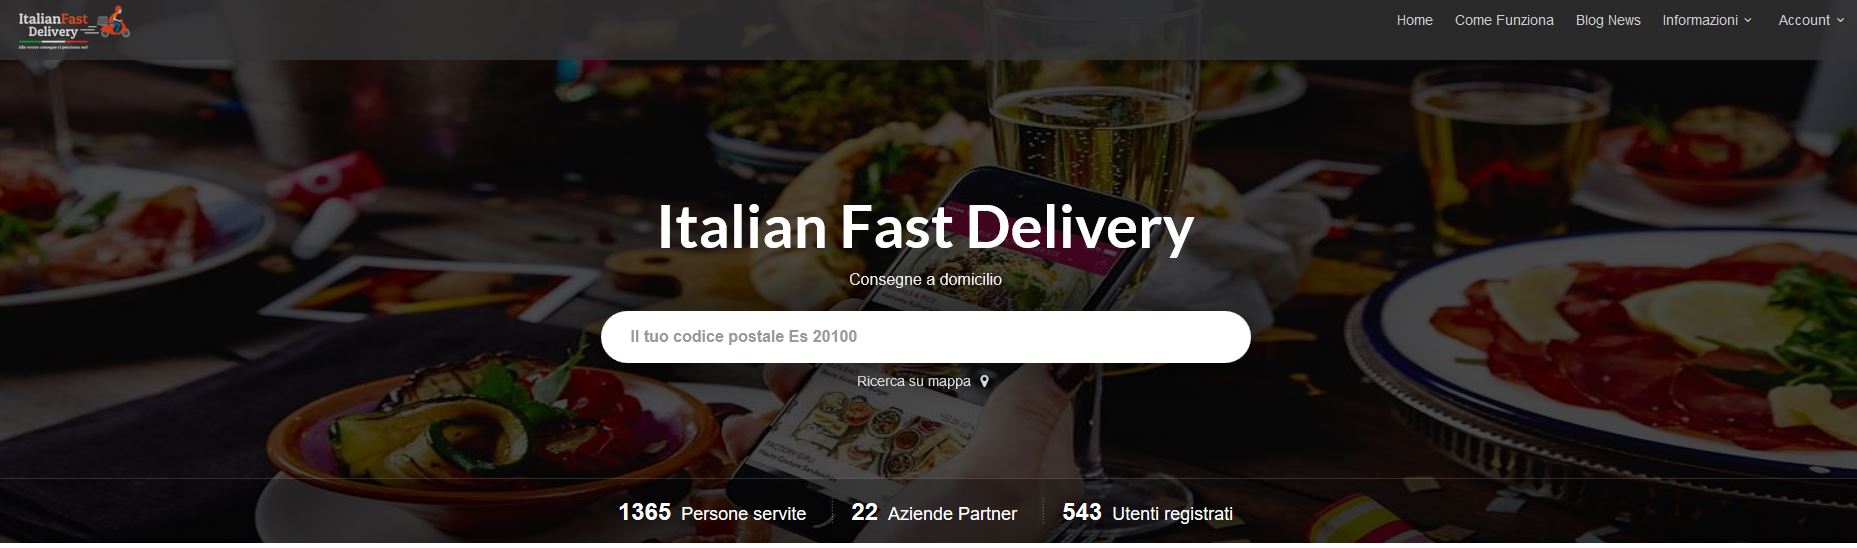The width and height of the screenshot is (1857, 548).
Task: Click the Italian Fast Delivery heading
Action: 925,227
